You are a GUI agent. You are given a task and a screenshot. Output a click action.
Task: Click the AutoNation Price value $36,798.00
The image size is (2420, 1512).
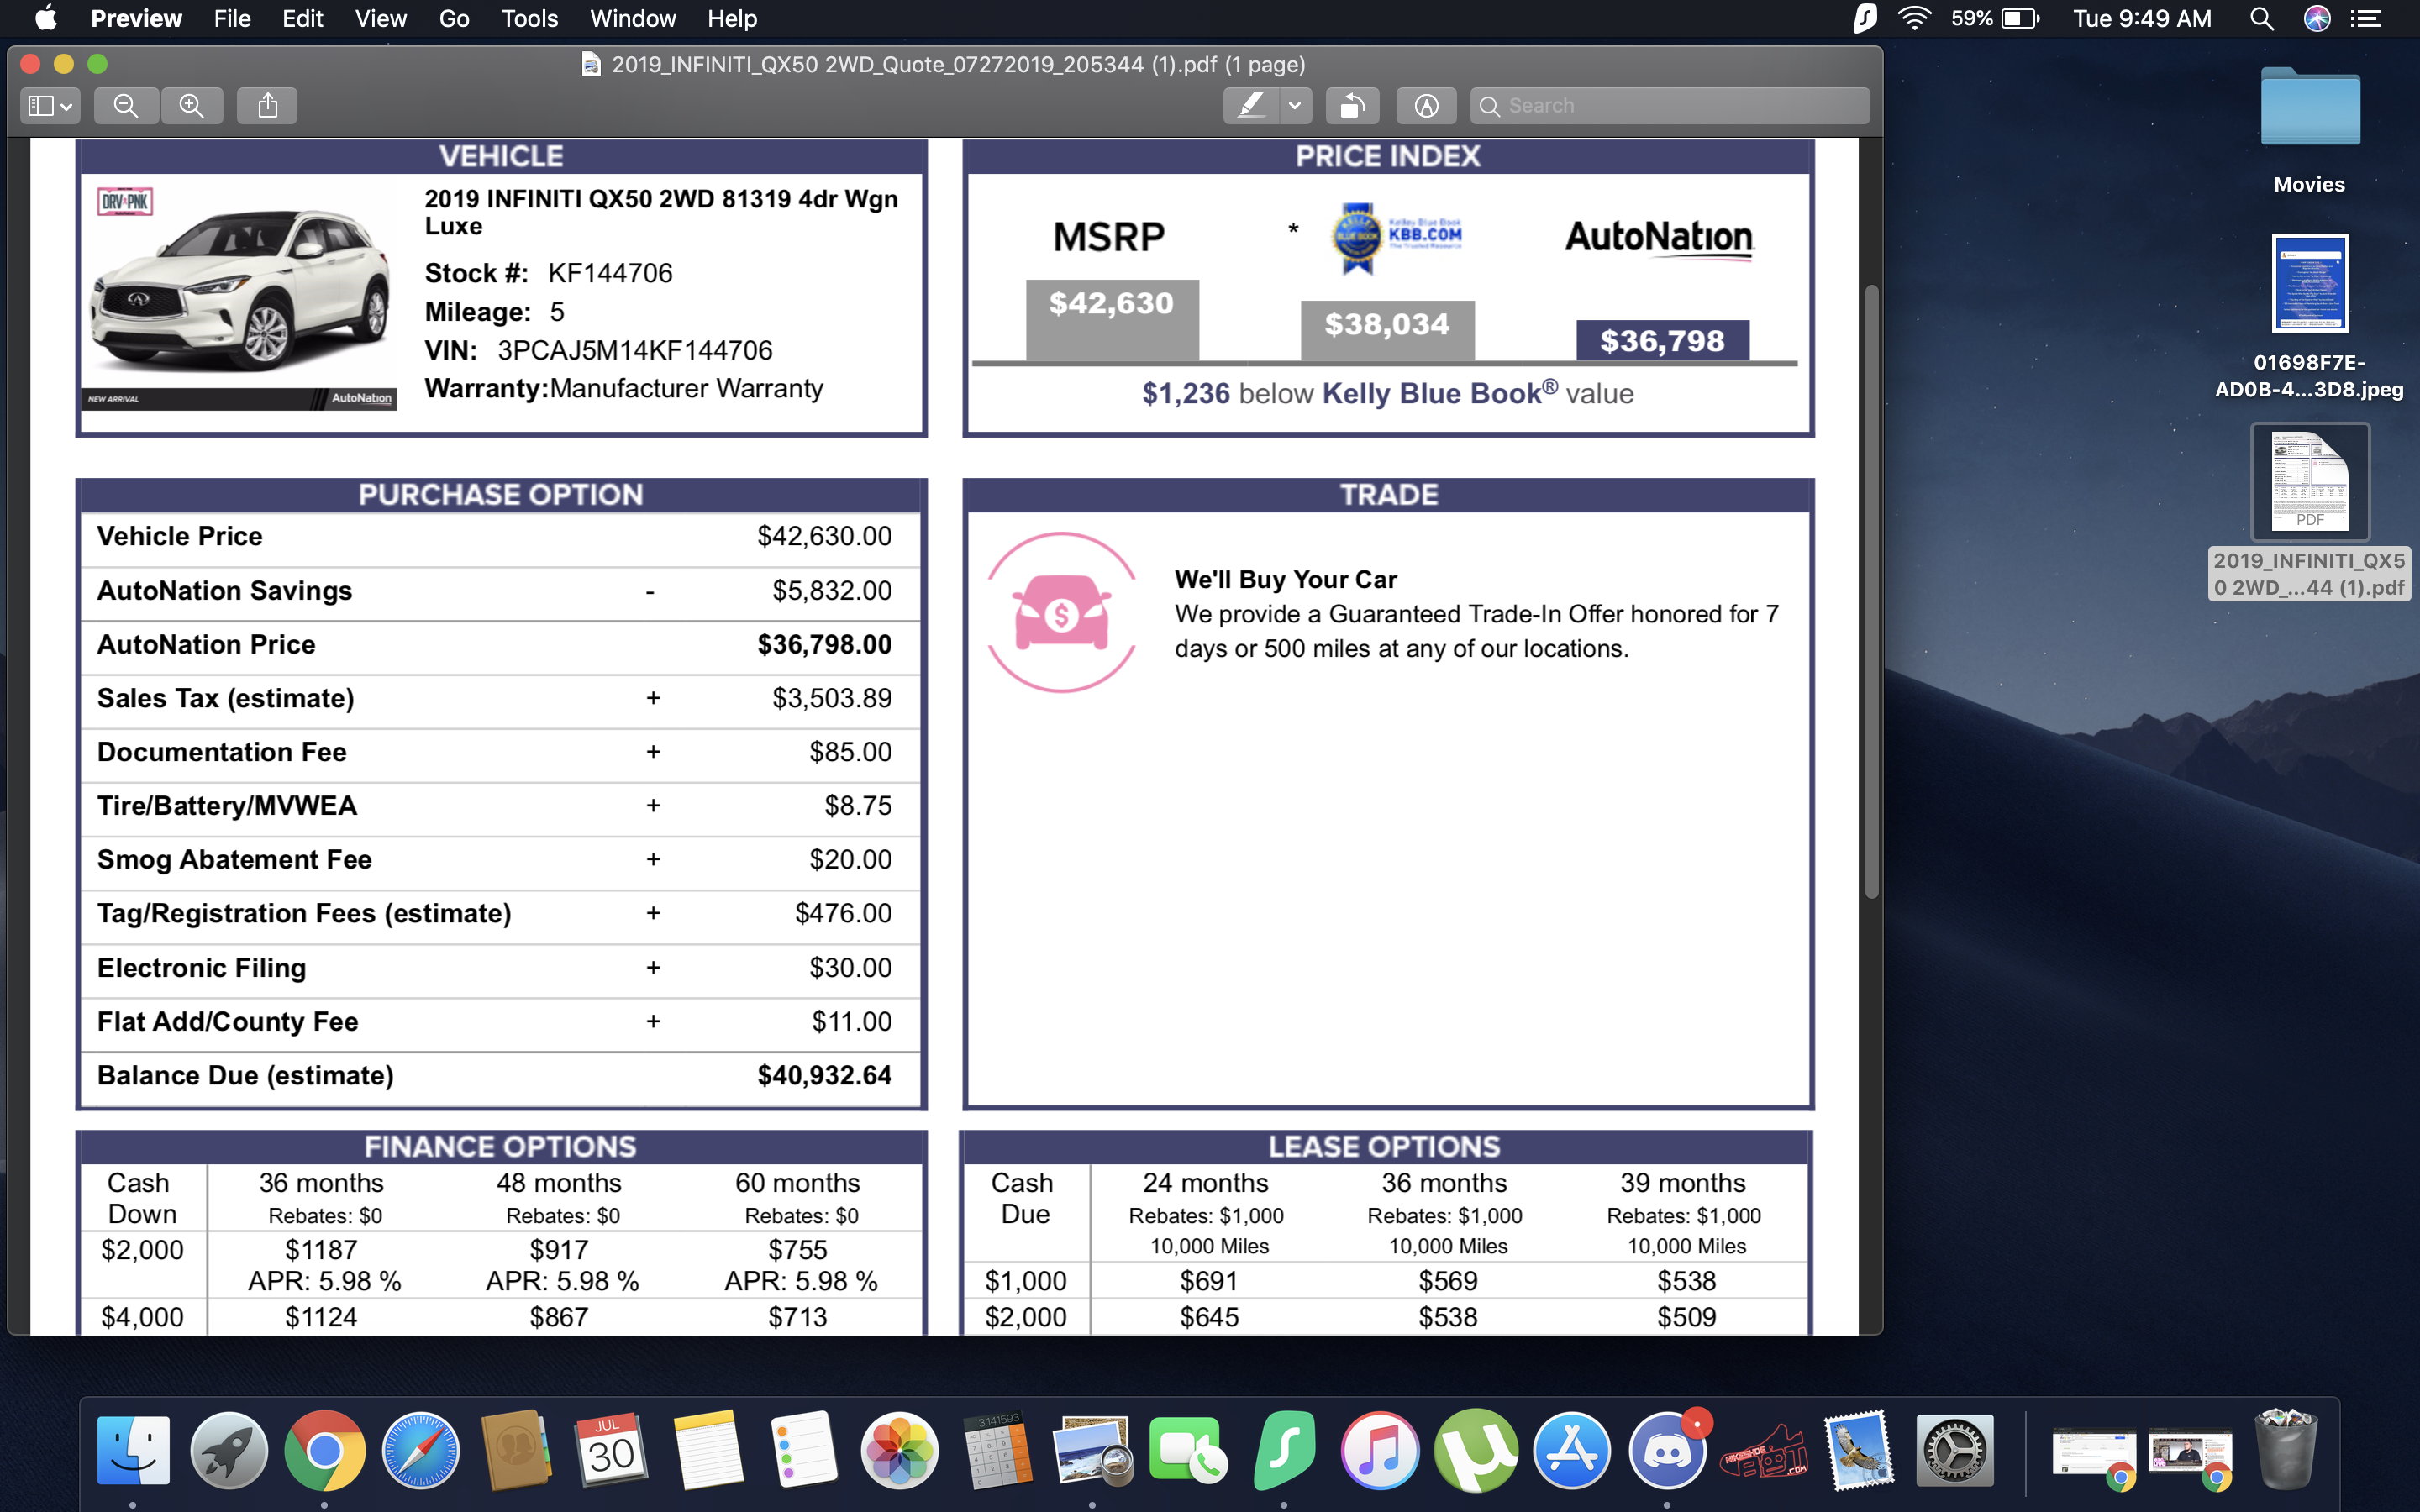(824, 644)
